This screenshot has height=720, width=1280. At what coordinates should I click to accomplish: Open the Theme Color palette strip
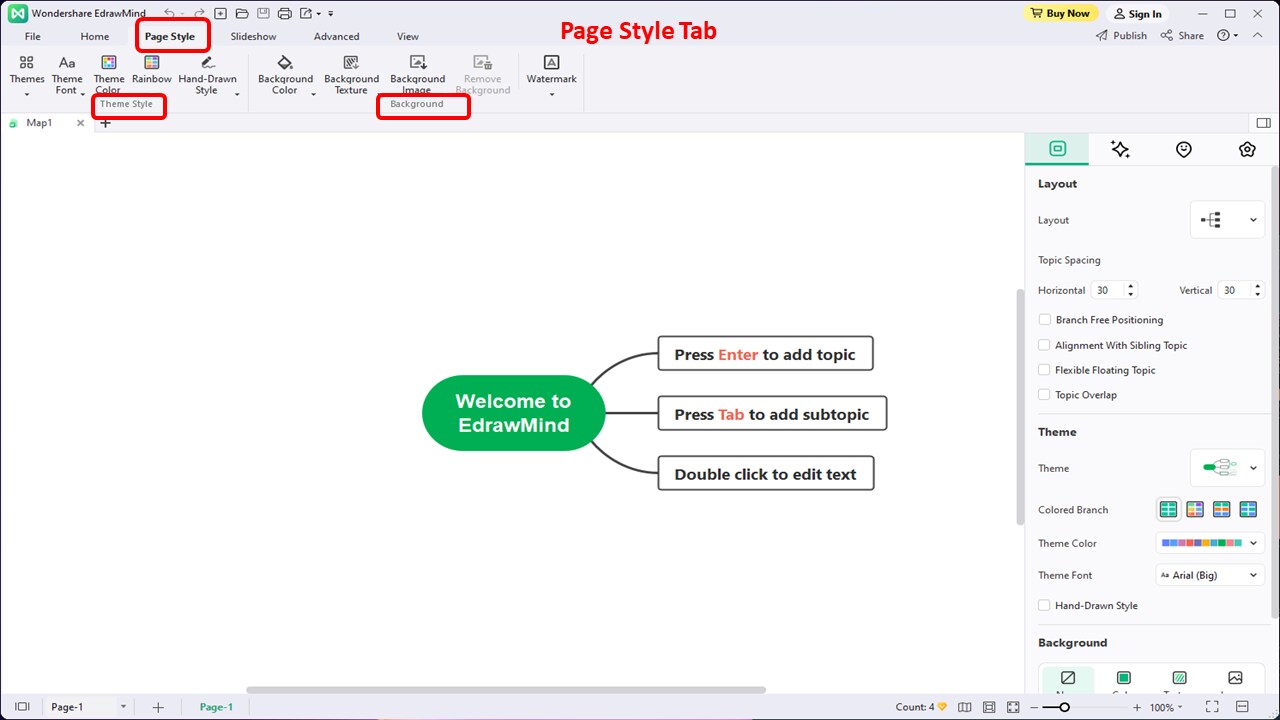(1210, 543)
